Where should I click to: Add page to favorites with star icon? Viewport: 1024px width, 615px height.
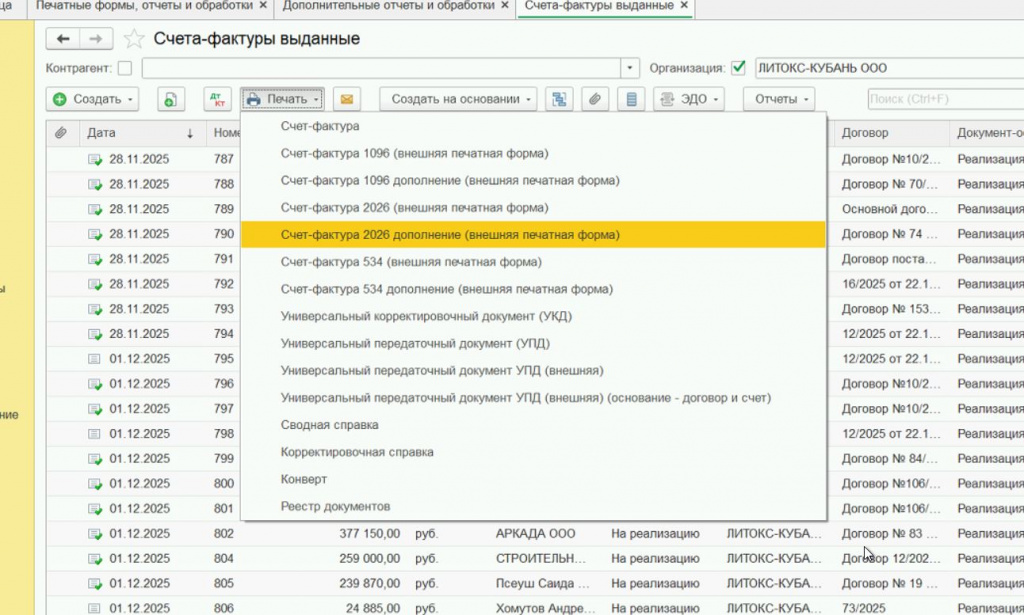pos(134,40)
